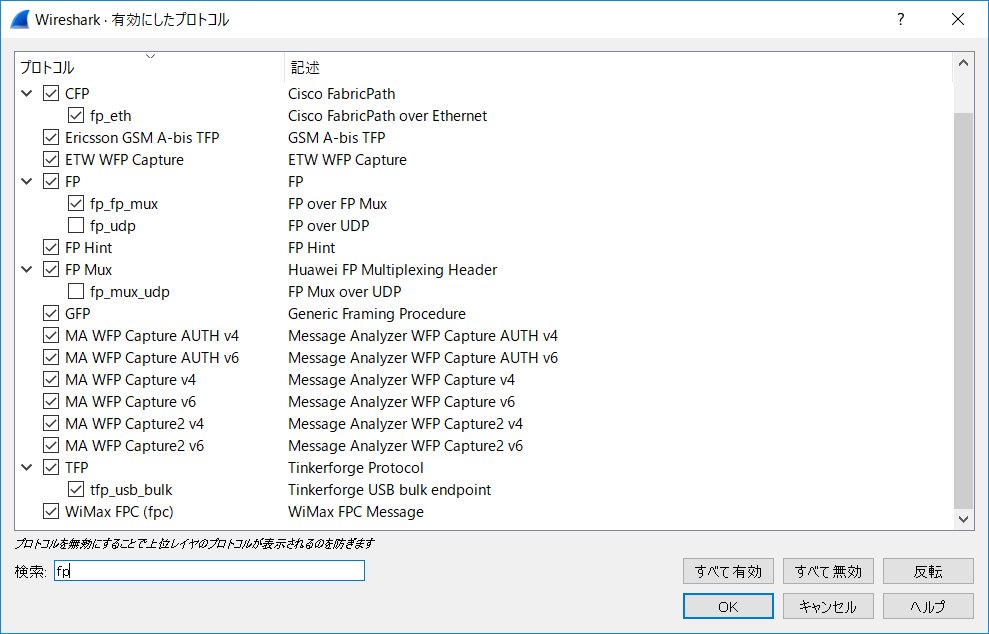The image size is (989, 634).
Task: Disable MA WFP Capture2 v6 checkbox
Action: [x=51, y=445]
